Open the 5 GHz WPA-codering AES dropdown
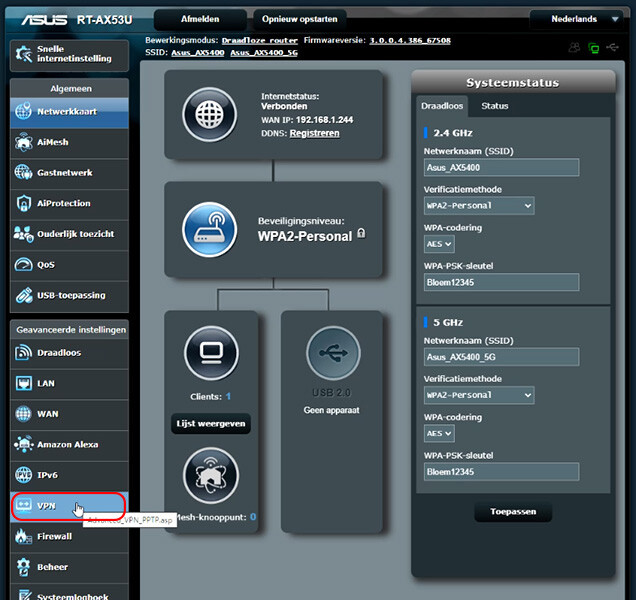 coord(439,434)
